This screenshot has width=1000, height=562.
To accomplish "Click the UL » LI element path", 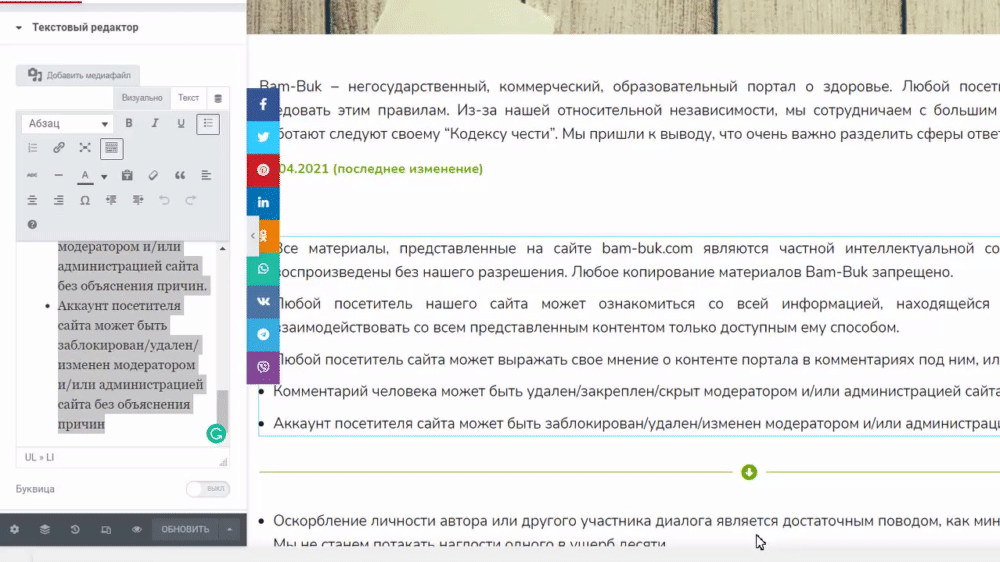I will (40, 457).
